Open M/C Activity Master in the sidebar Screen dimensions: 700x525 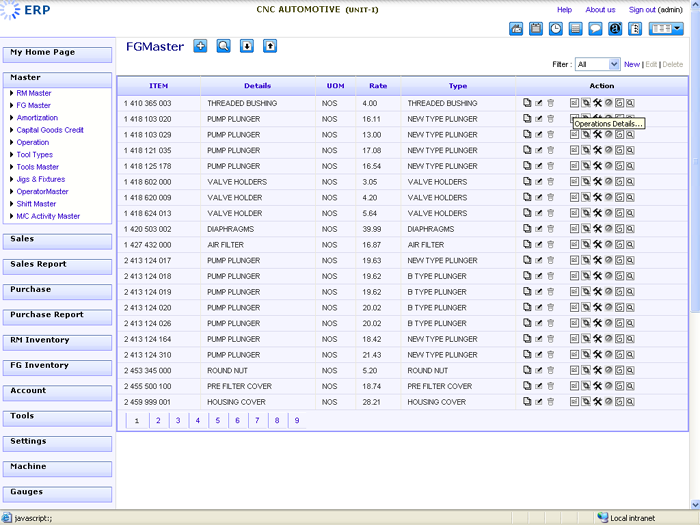pyautogui.click(x=48, y=216)
